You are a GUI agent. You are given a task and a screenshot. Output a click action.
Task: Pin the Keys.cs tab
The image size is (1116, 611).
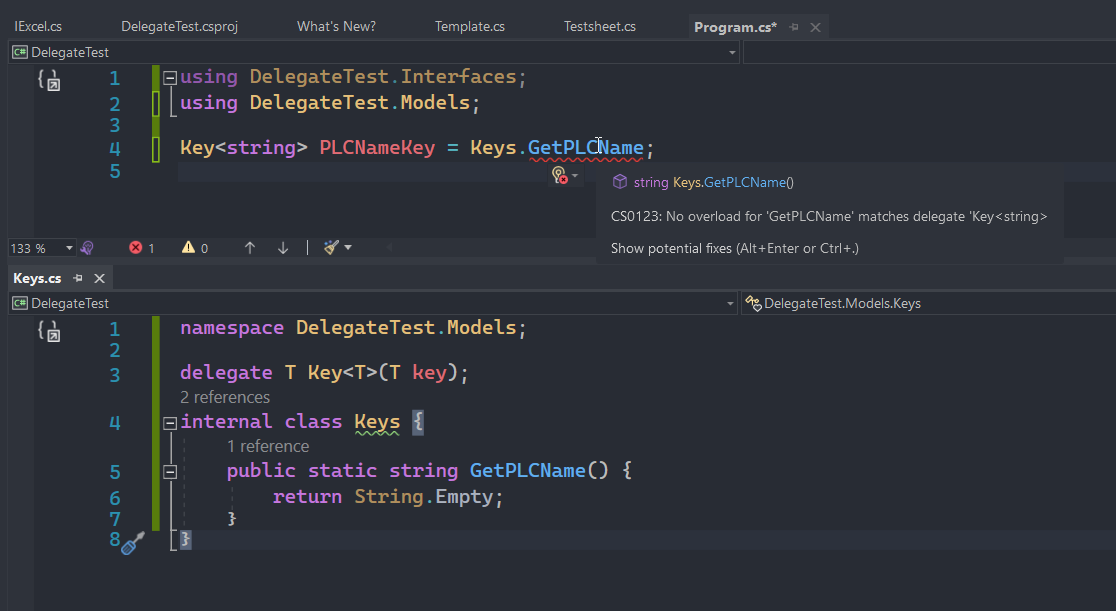point(78,279)
